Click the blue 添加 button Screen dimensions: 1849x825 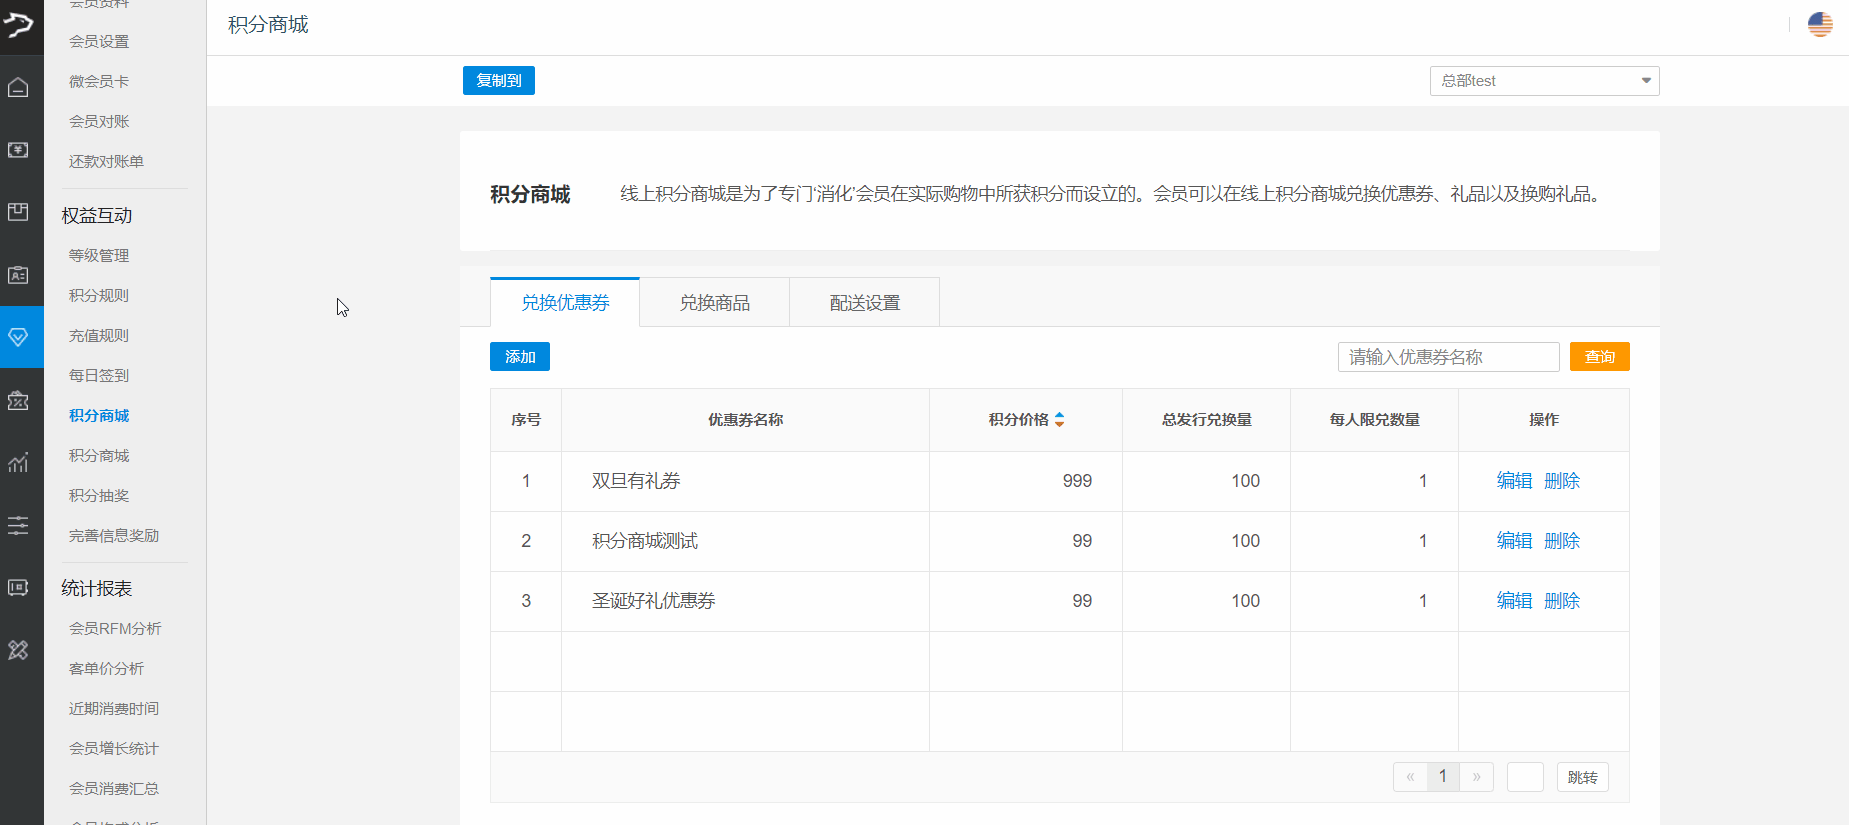tap(519, 357)
